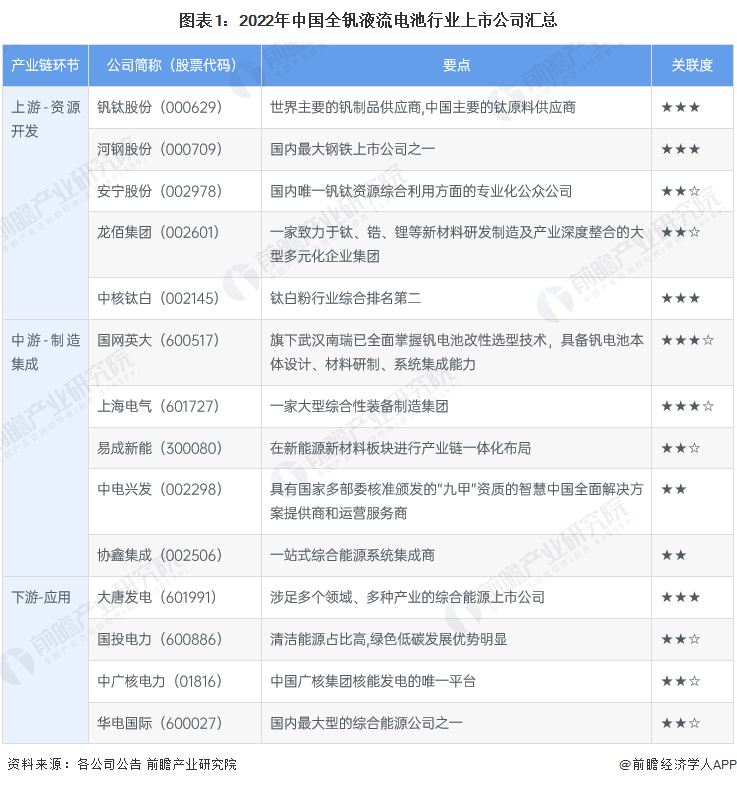
Task: Click star rating in 河钢股份 row
Action: (680, 149)
